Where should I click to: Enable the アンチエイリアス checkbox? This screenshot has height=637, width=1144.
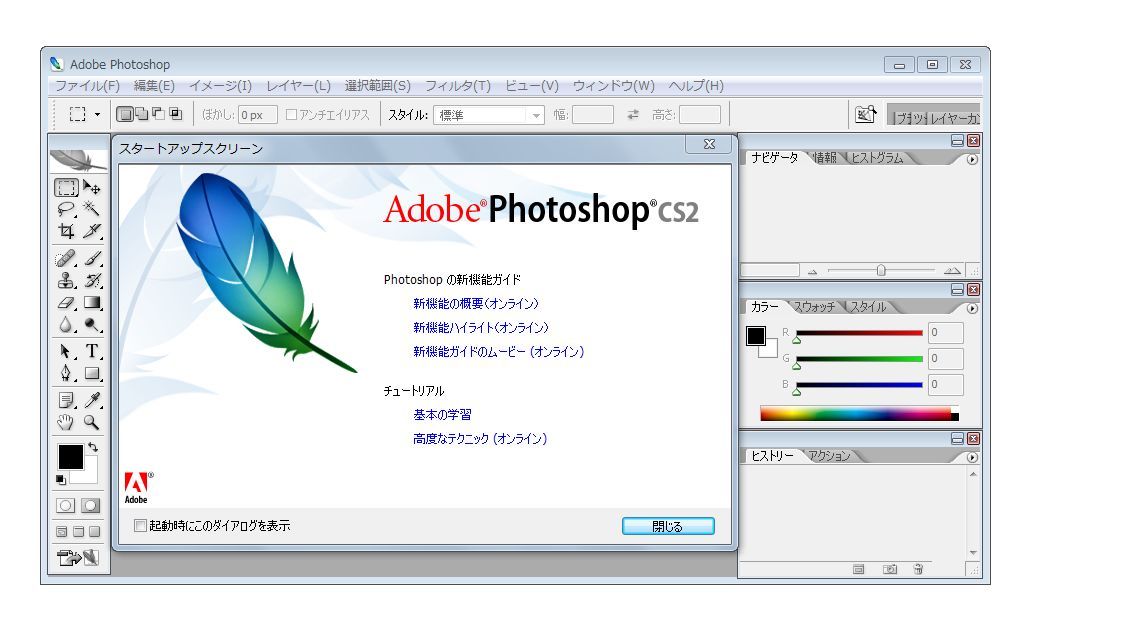pyautogui.click(x=291, y=115)
